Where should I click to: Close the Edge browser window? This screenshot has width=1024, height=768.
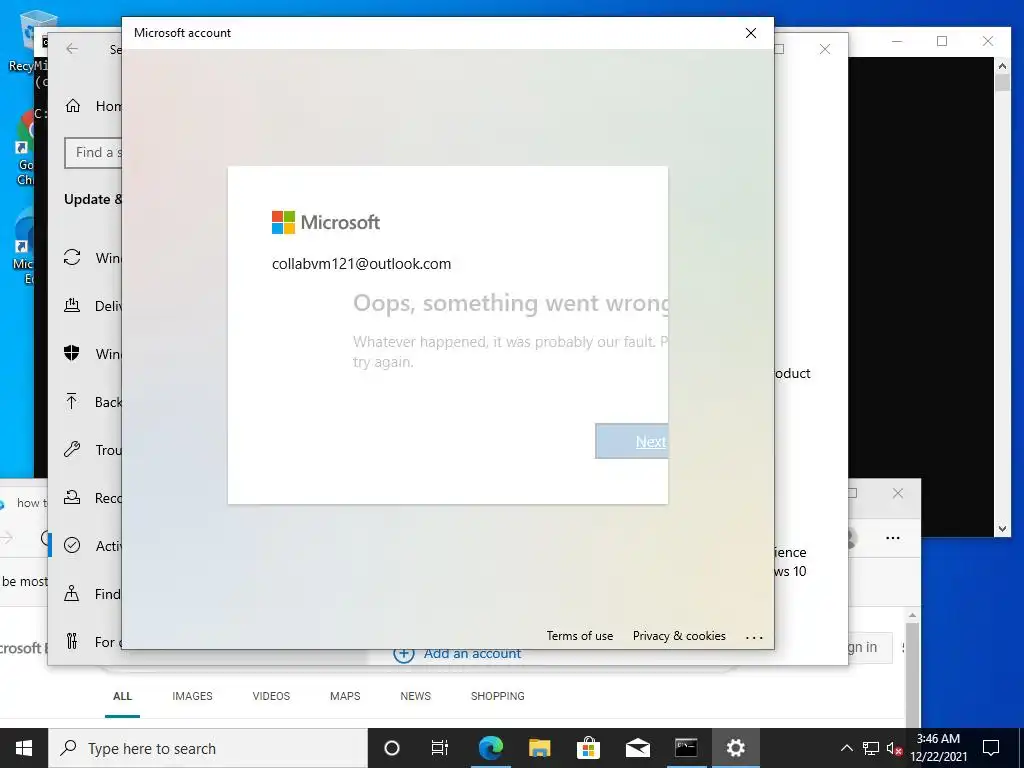pyautogui.click(x=898, y=493)
